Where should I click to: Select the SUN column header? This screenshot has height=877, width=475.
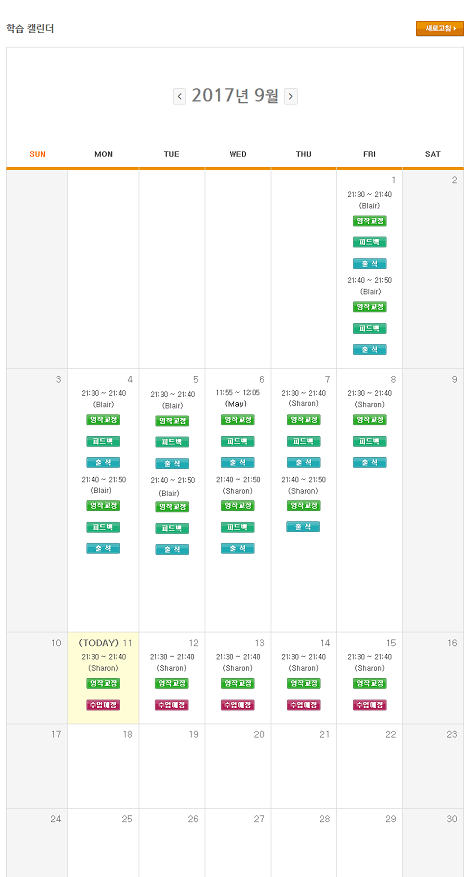click(37, 154)
